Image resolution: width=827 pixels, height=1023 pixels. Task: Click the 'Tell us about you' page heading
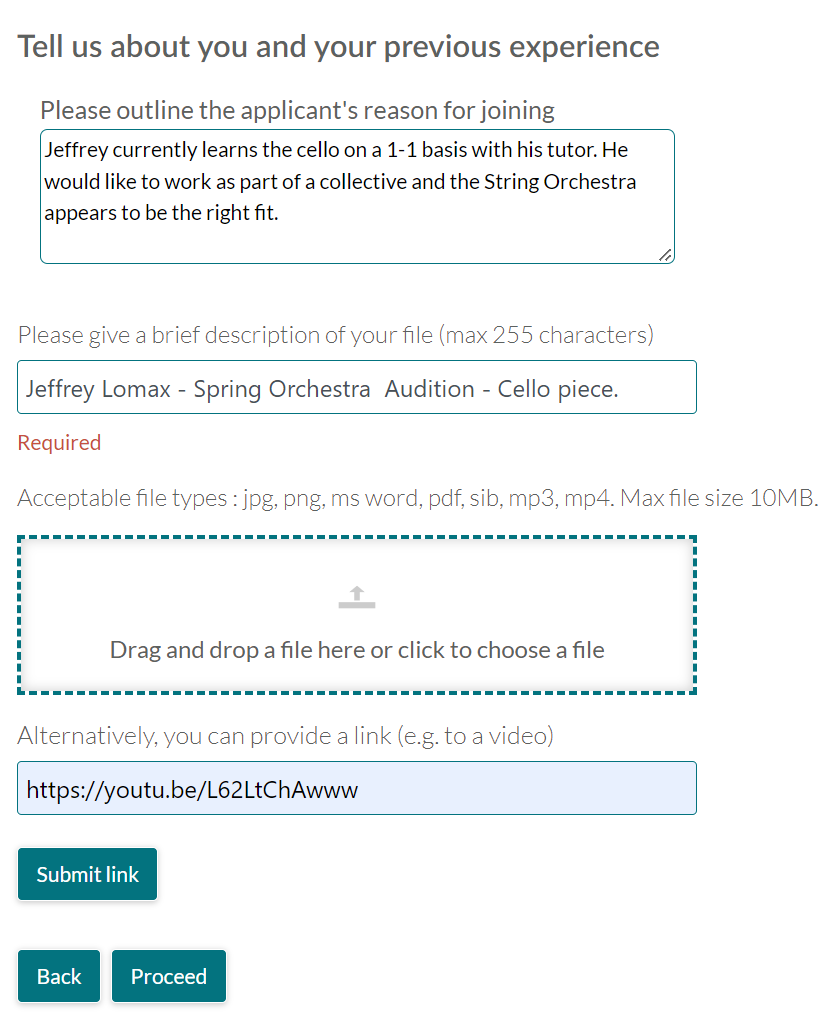(338, 47)
